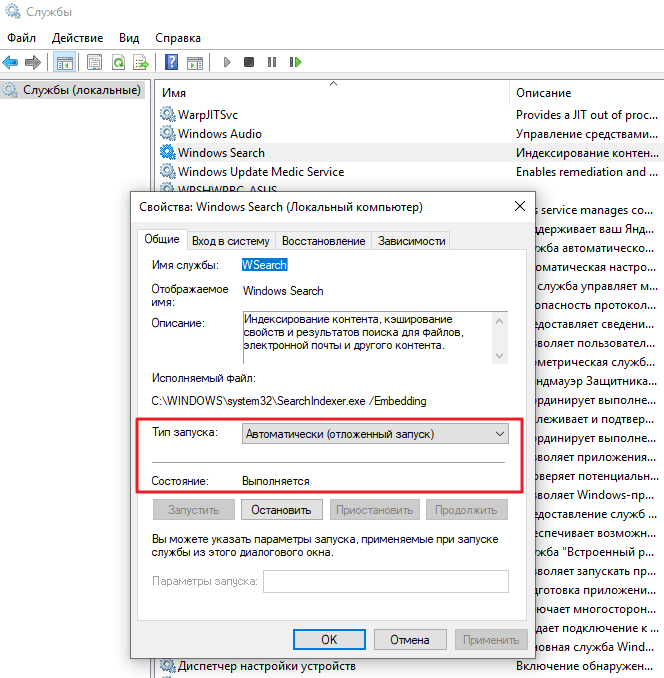
Task: Click the description scroll down arrow
Action: [500, 356]
